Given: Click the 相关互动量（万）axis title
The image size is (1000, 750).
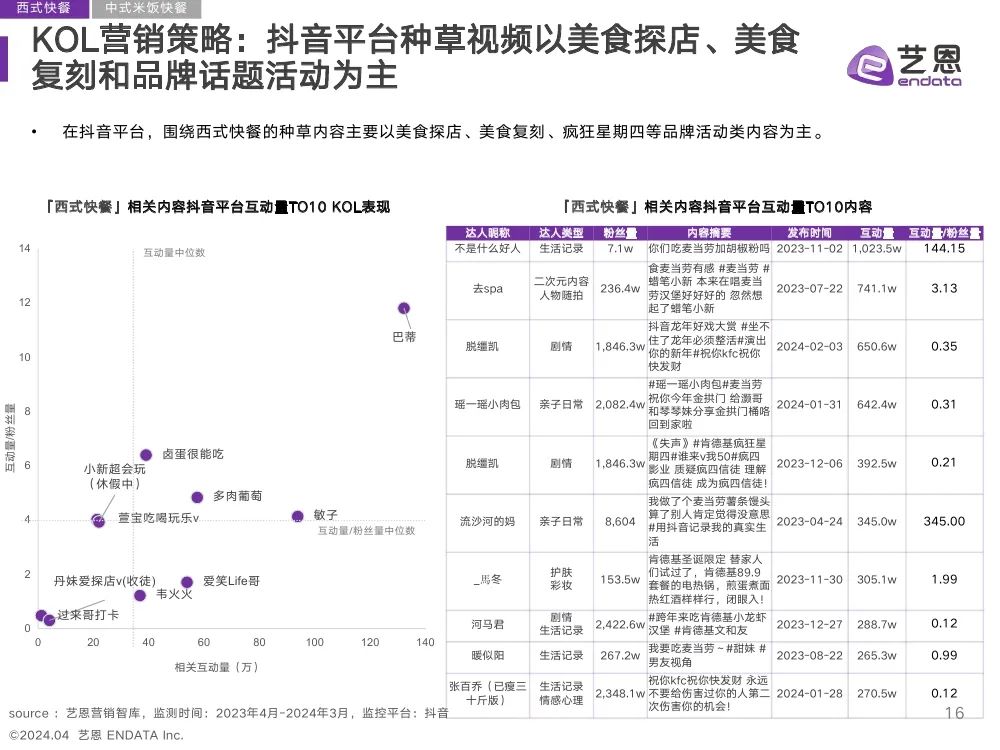Looking at the screenshot, I should tap(217, 667).
